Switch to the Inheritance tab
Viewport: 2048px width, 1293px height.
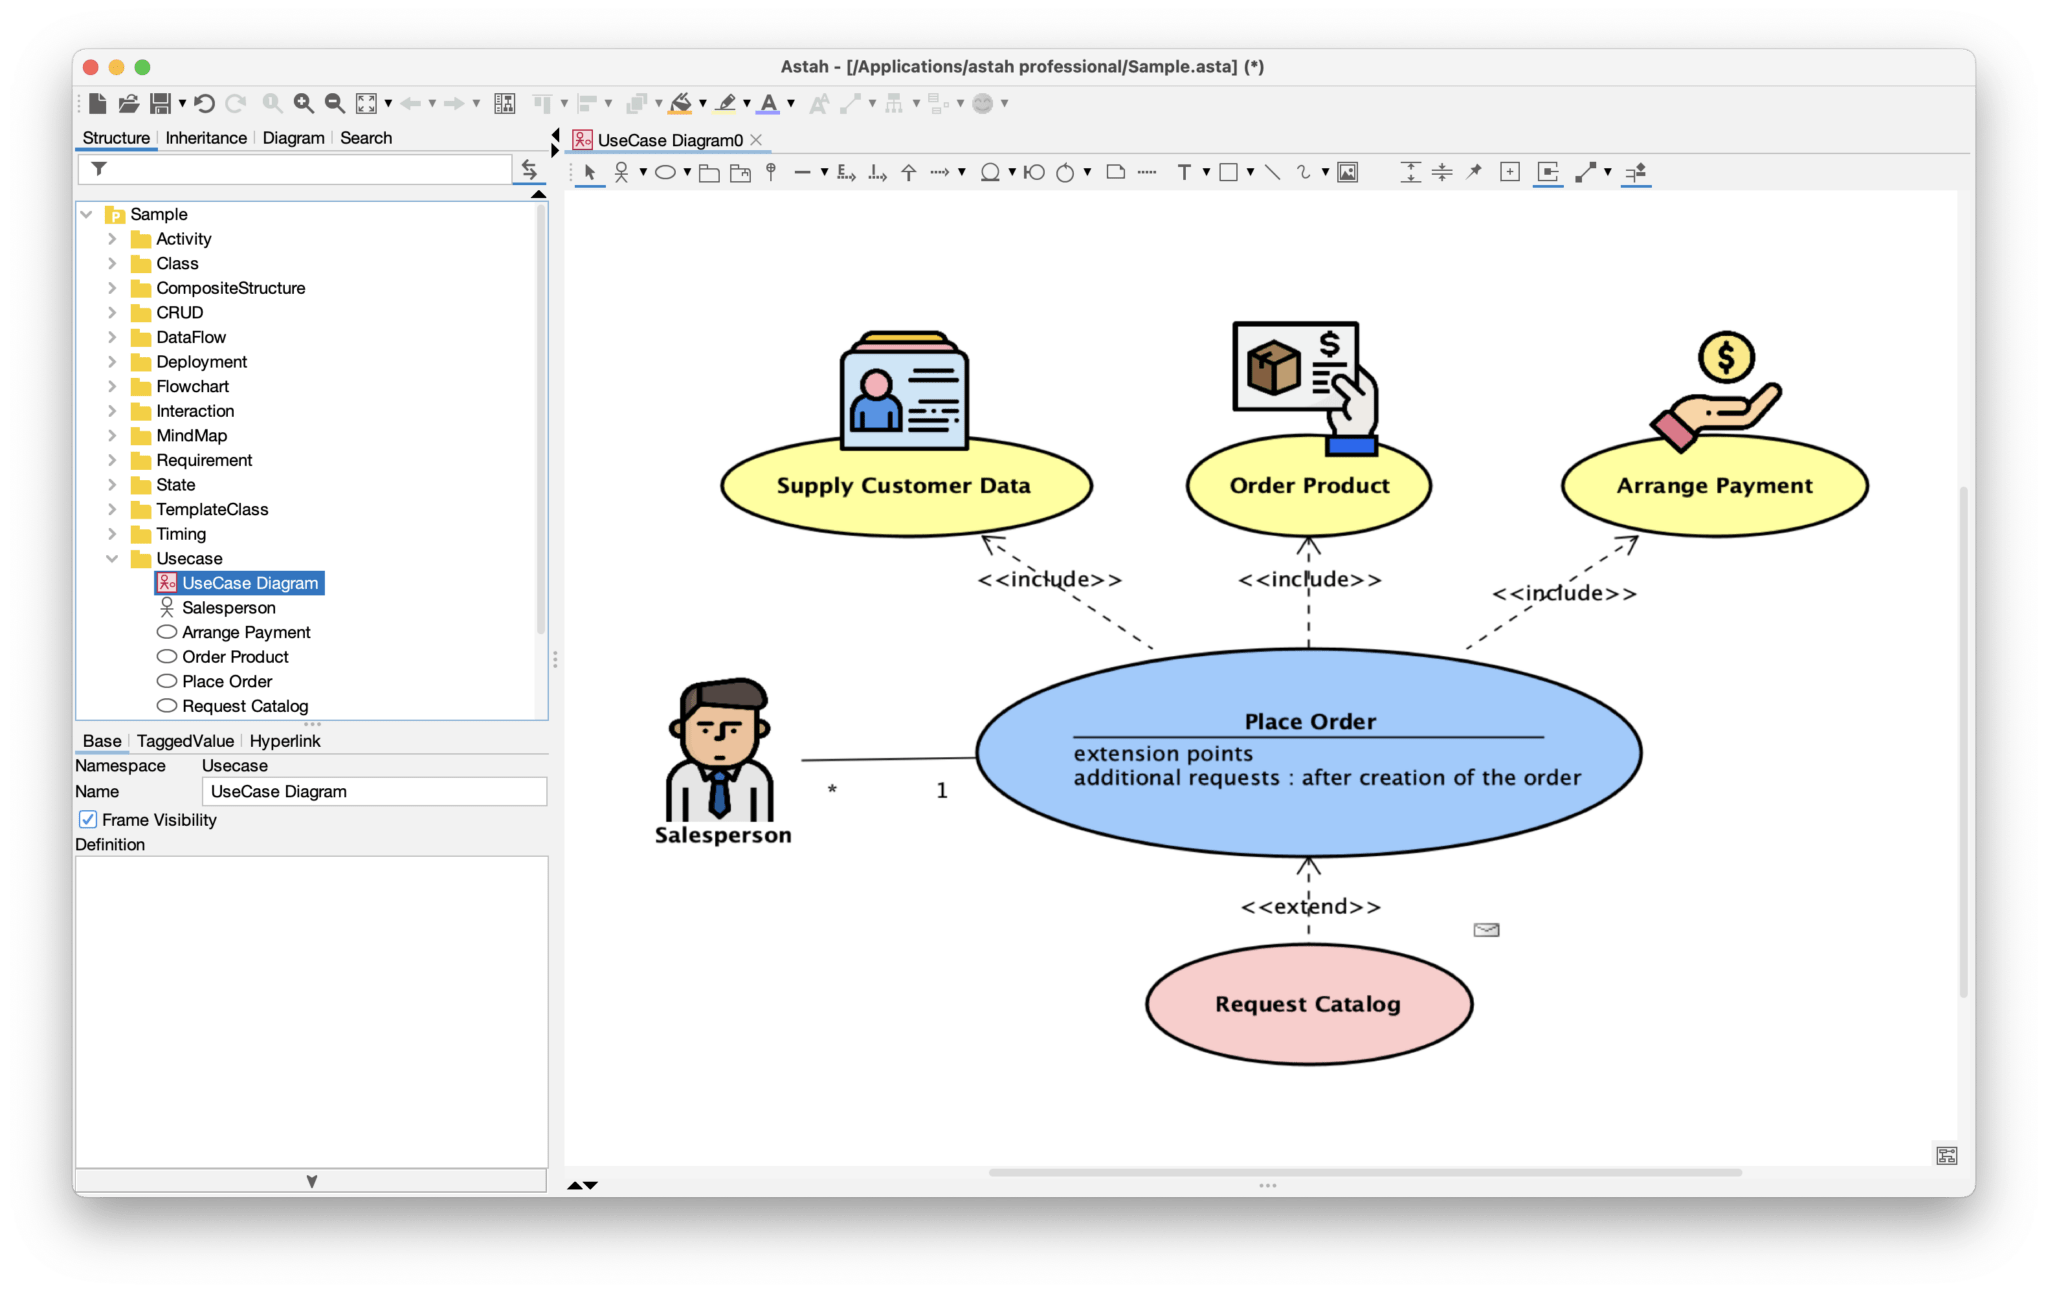(205, 138)
